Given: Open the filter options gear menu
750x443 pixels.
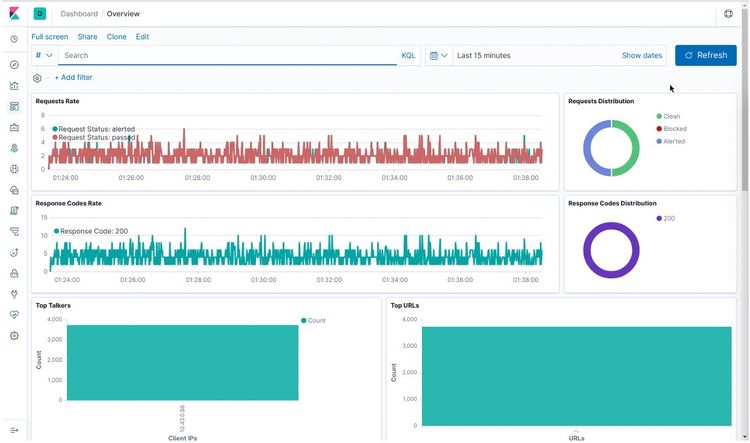Looking at the screenshot, I should [38, 78].
